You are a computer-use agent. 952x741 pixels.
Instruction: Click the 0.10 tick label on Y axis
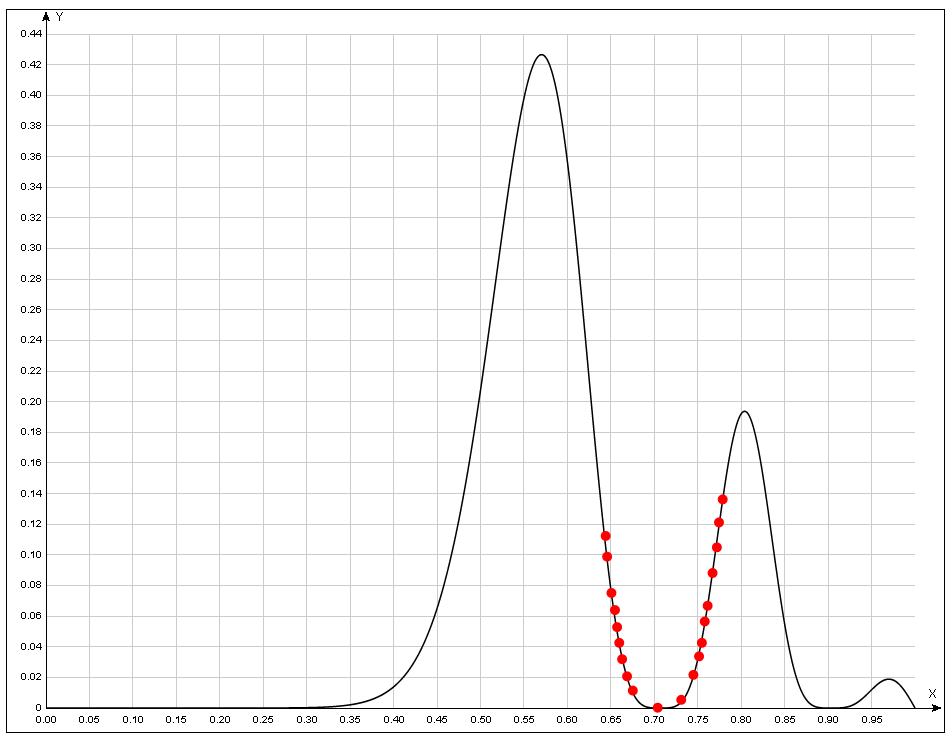click(31, 555)
